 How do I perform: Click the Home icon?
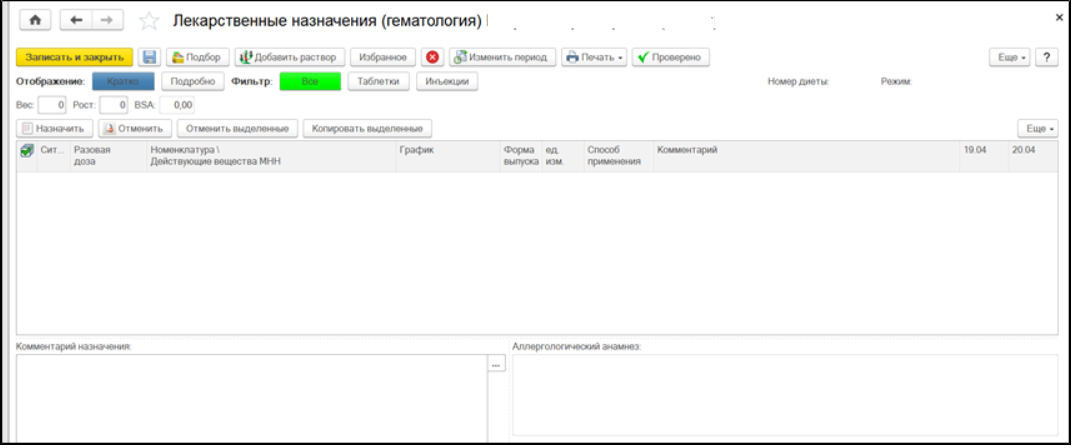pos(37,20)
